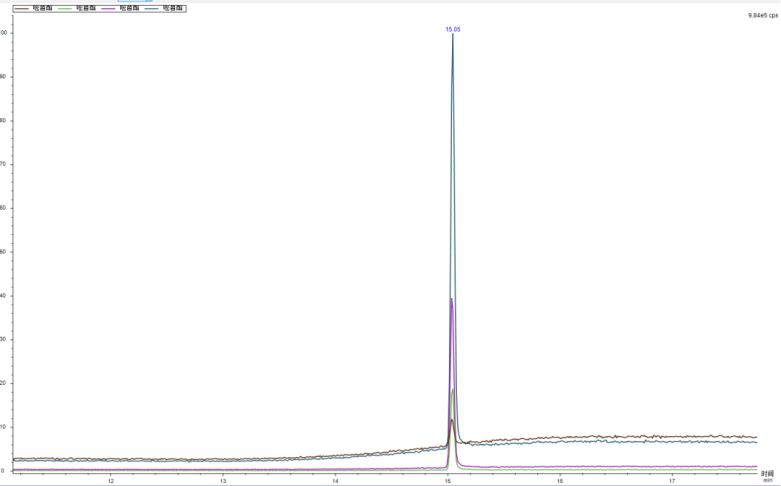The height and width of the screenshot is (486, 781).
Task: Click the time axis title above min
Action: (767, 473)
